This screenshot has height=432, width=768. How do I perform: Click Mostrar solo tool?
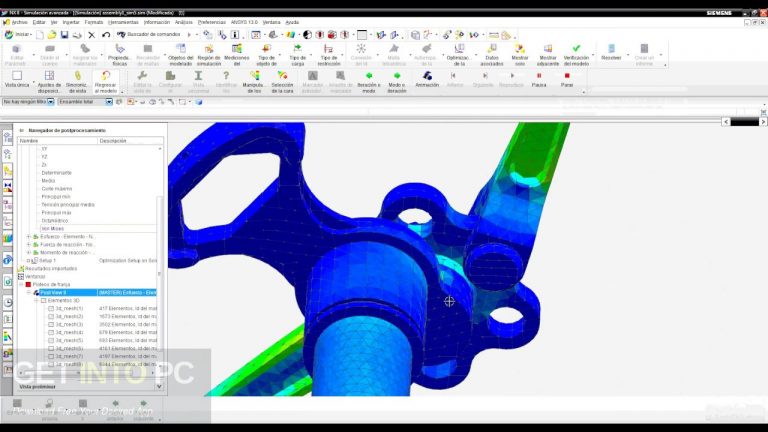(520, 54)
